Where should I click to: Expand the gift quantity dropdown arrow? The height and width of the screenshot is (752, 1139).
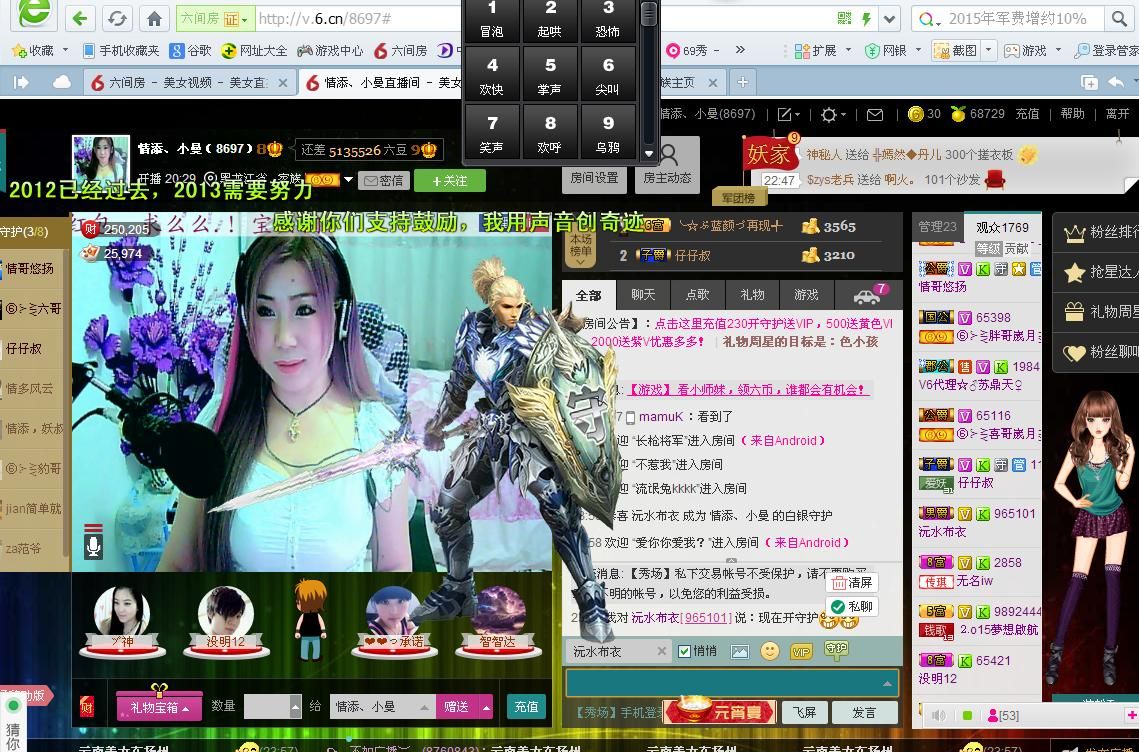click(295, 706)
